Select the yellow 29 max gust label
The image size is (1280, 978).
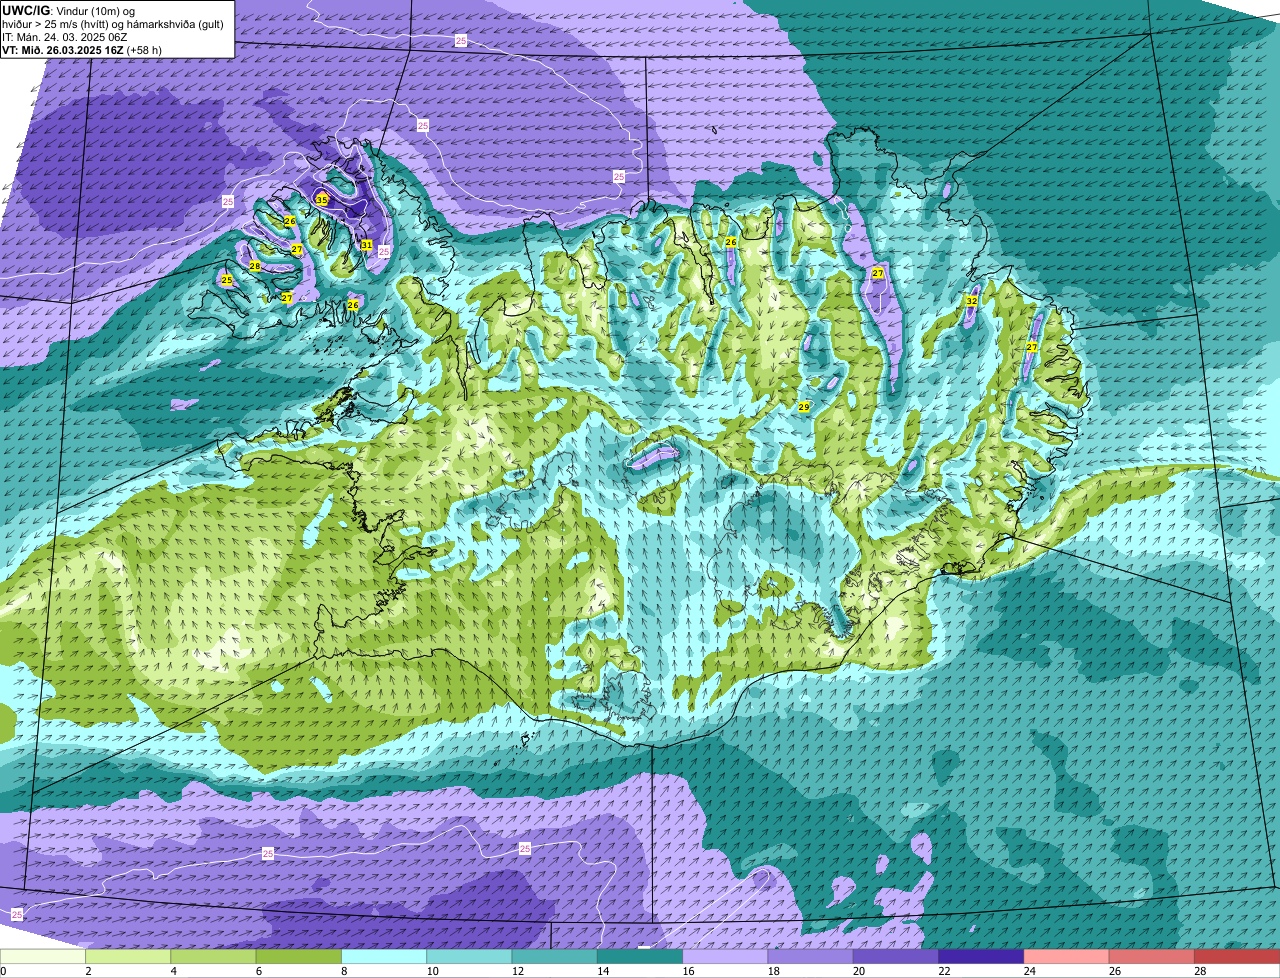pos(804,407)
